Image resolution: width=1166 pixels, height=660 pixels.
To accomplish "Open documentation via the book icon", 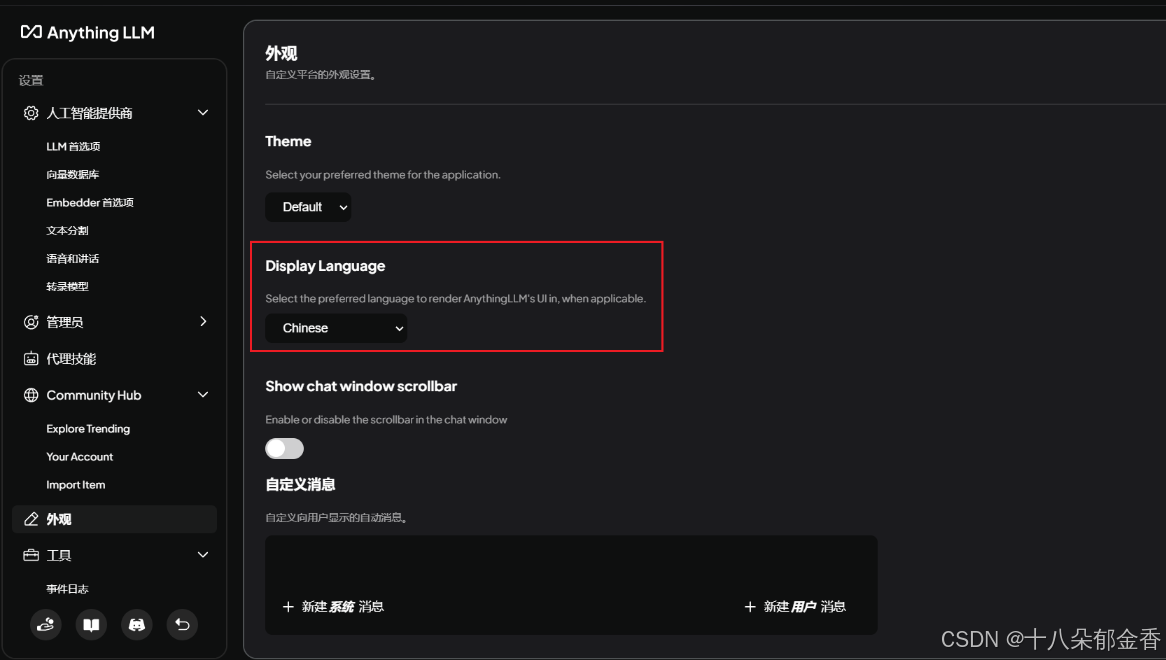I will click(x=91, y=624).
